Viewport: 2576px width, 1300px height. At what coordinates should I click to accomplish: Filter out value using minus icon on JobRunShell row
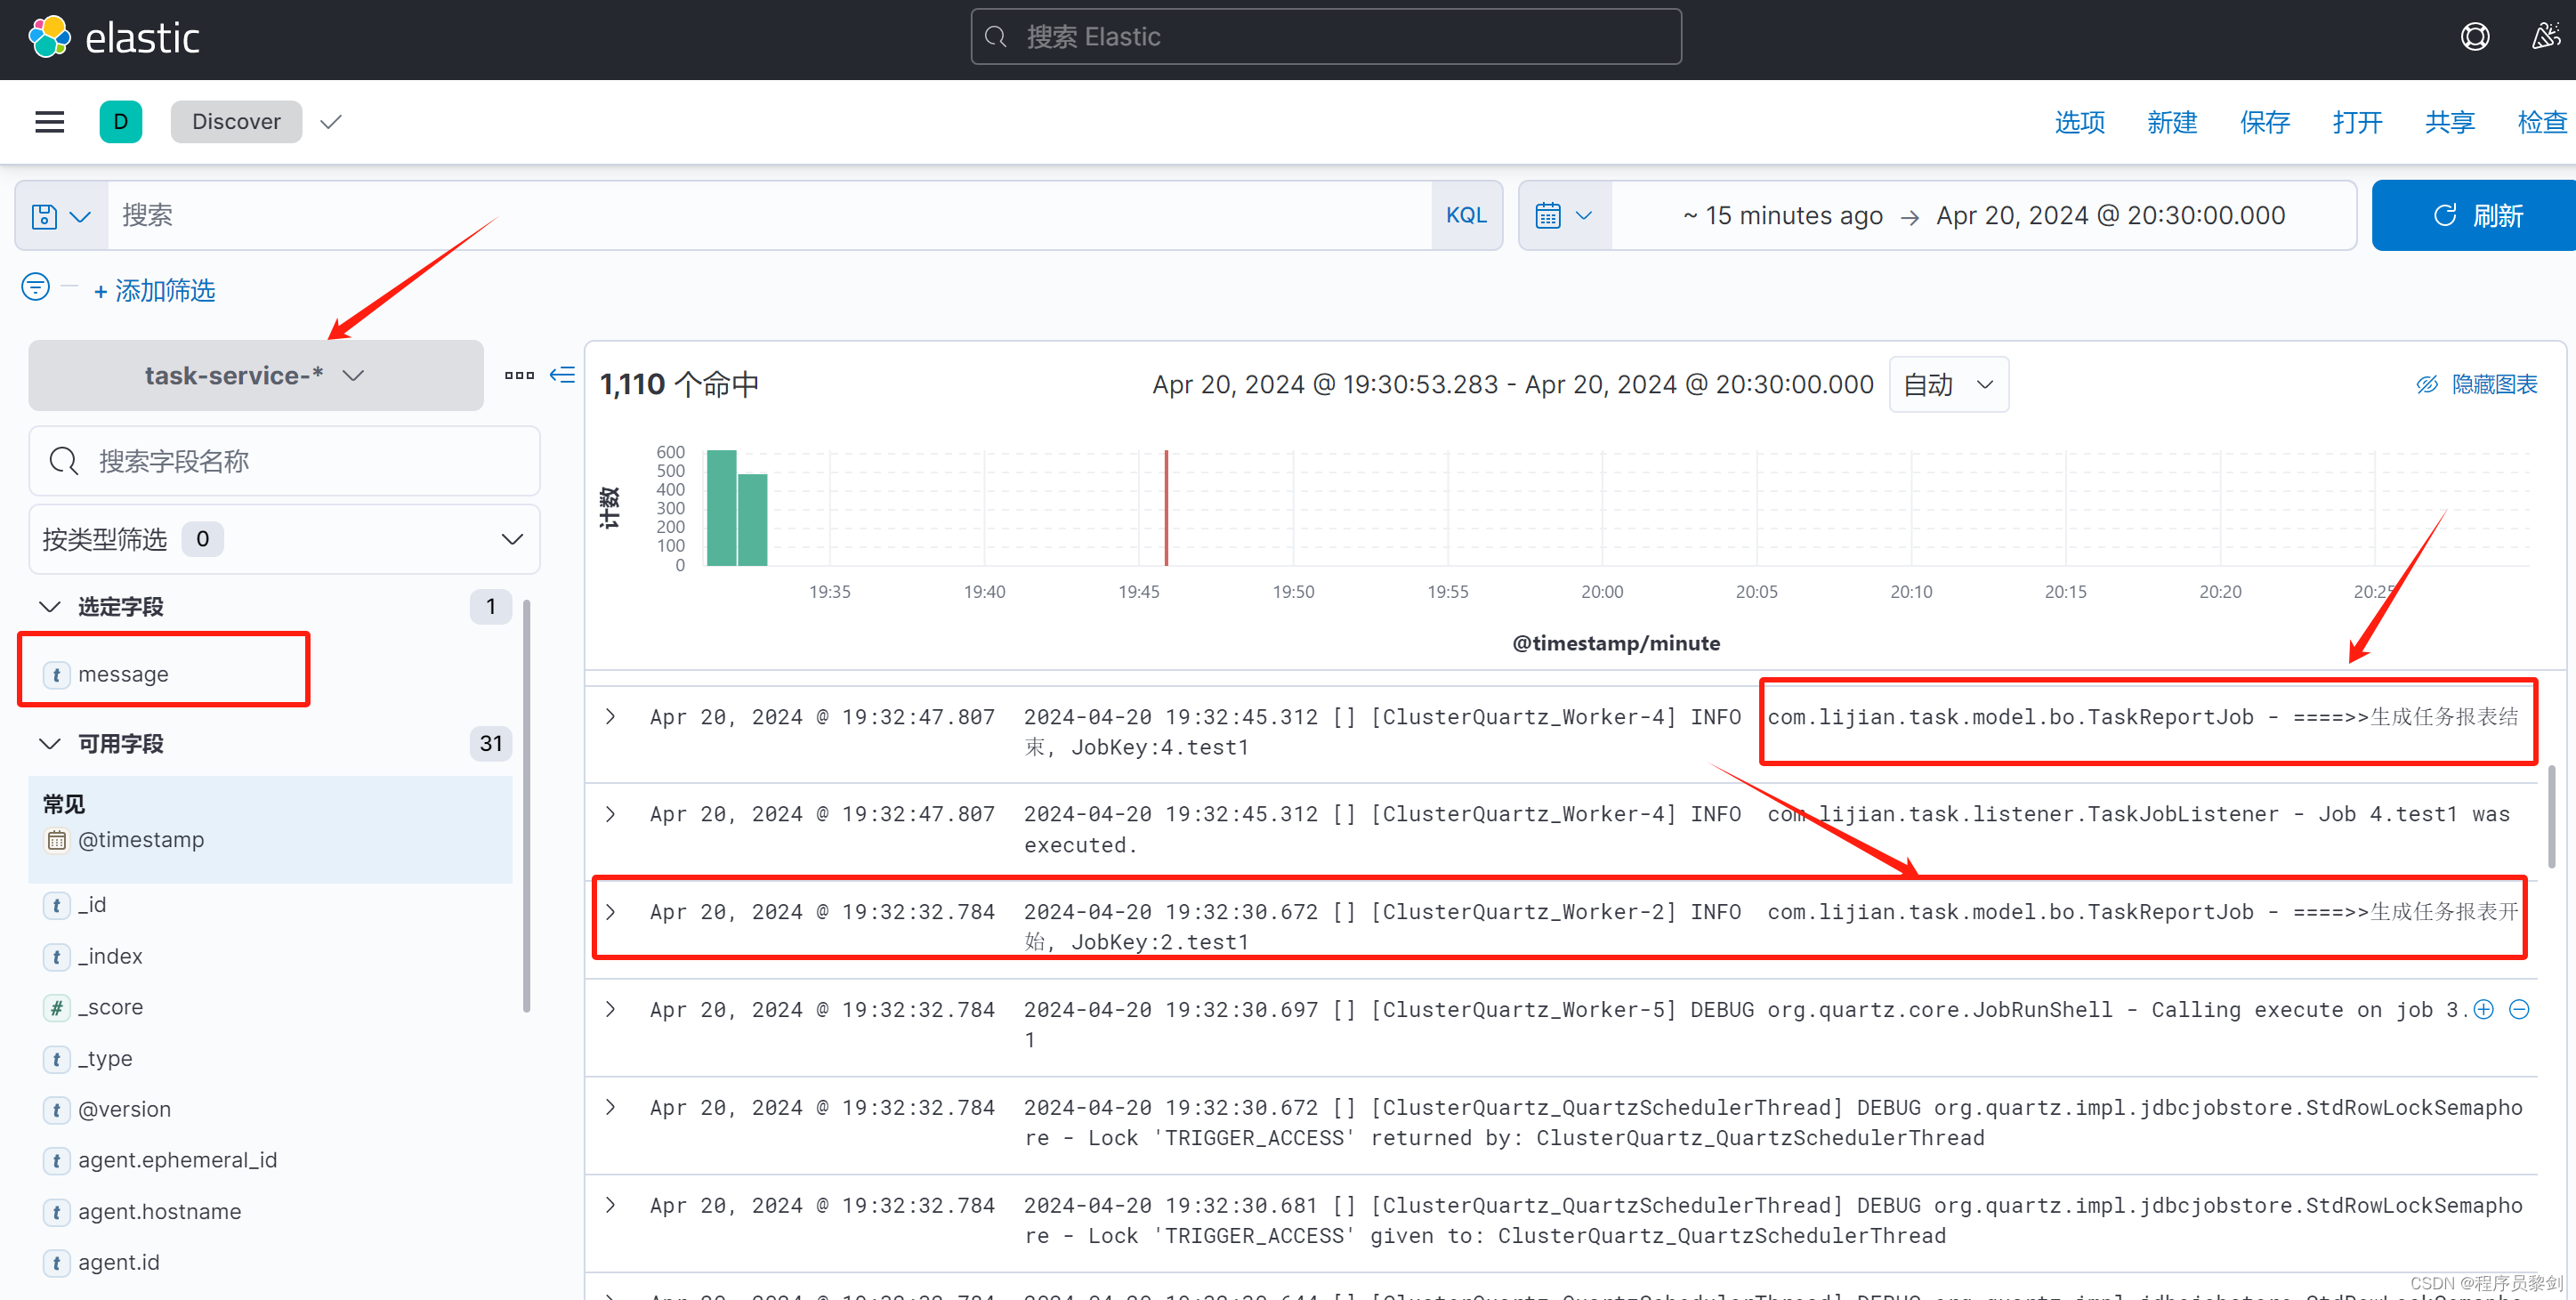(2519, 1010)
